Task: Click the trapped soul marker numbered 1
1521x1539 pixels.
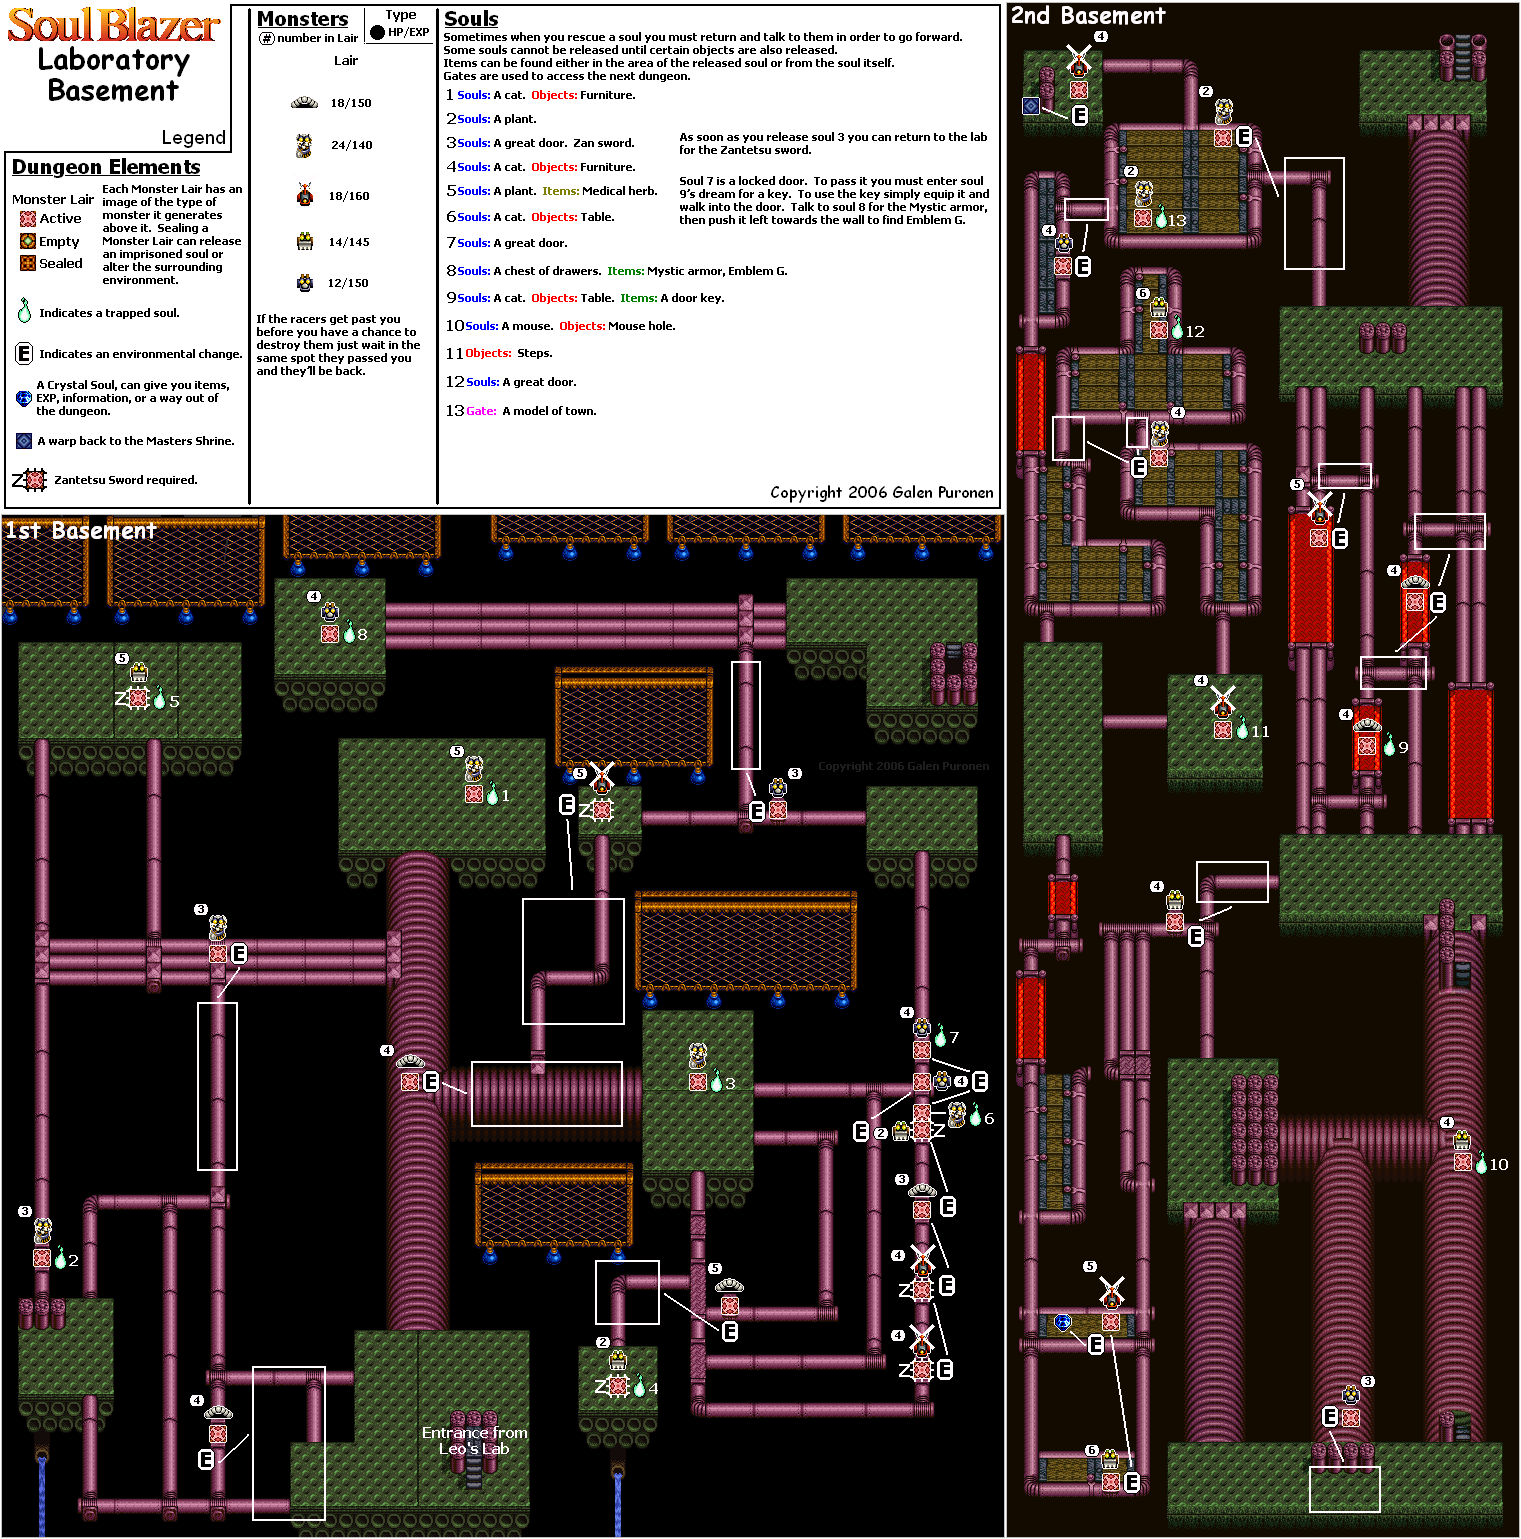Action: point(492,794)
